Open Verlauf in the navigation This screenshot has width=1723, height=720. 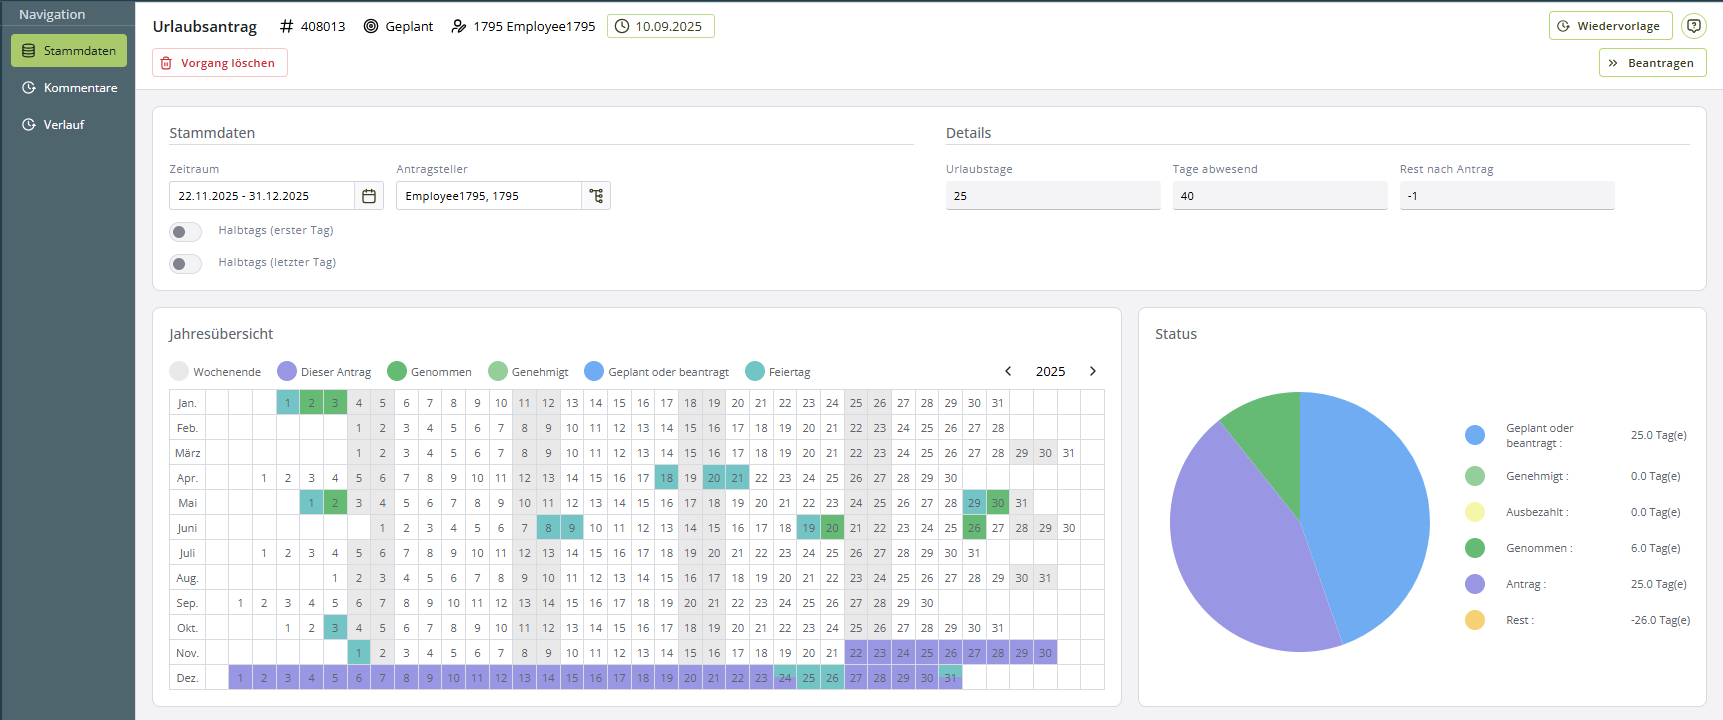tap(64, 125)
